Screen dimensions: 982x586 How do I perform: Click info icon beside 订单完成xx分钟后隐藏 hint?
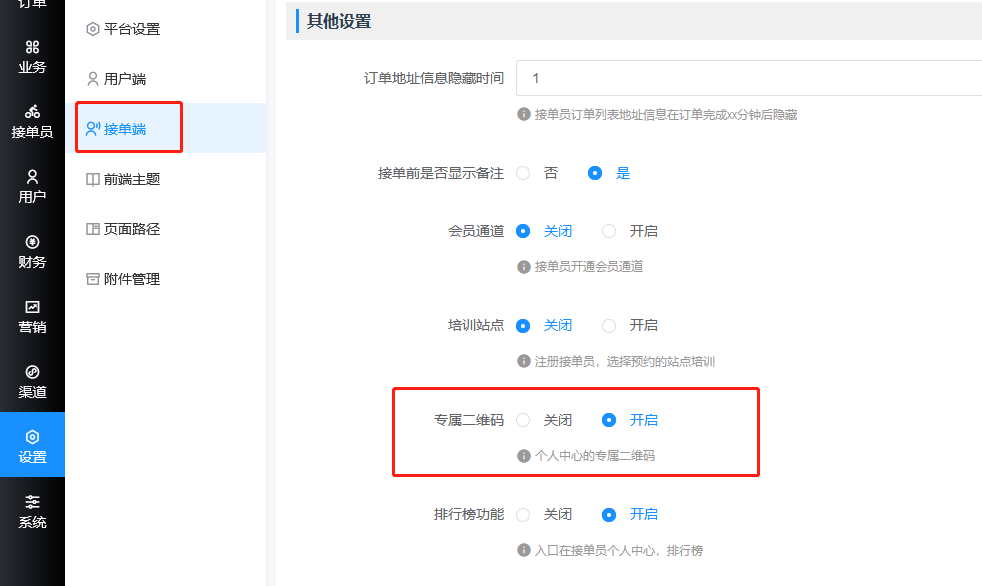pyautogui.click(x=524, y=115)
